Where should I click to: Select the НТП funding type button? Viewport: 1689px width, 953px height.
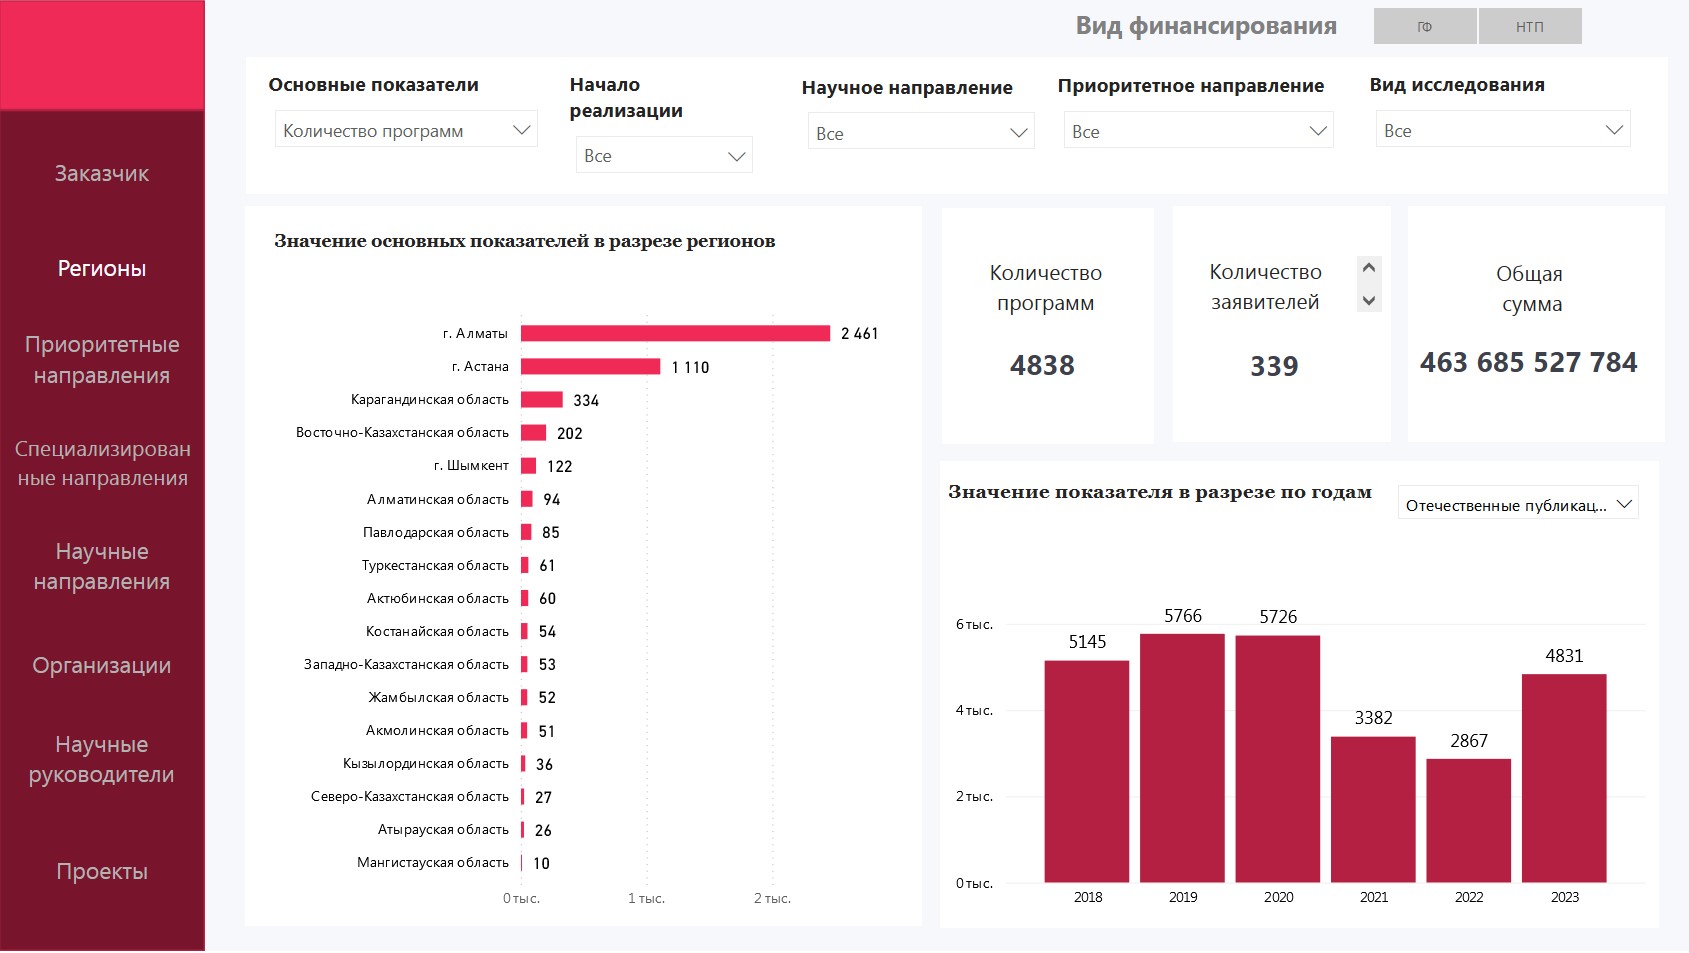point(1529,27)
